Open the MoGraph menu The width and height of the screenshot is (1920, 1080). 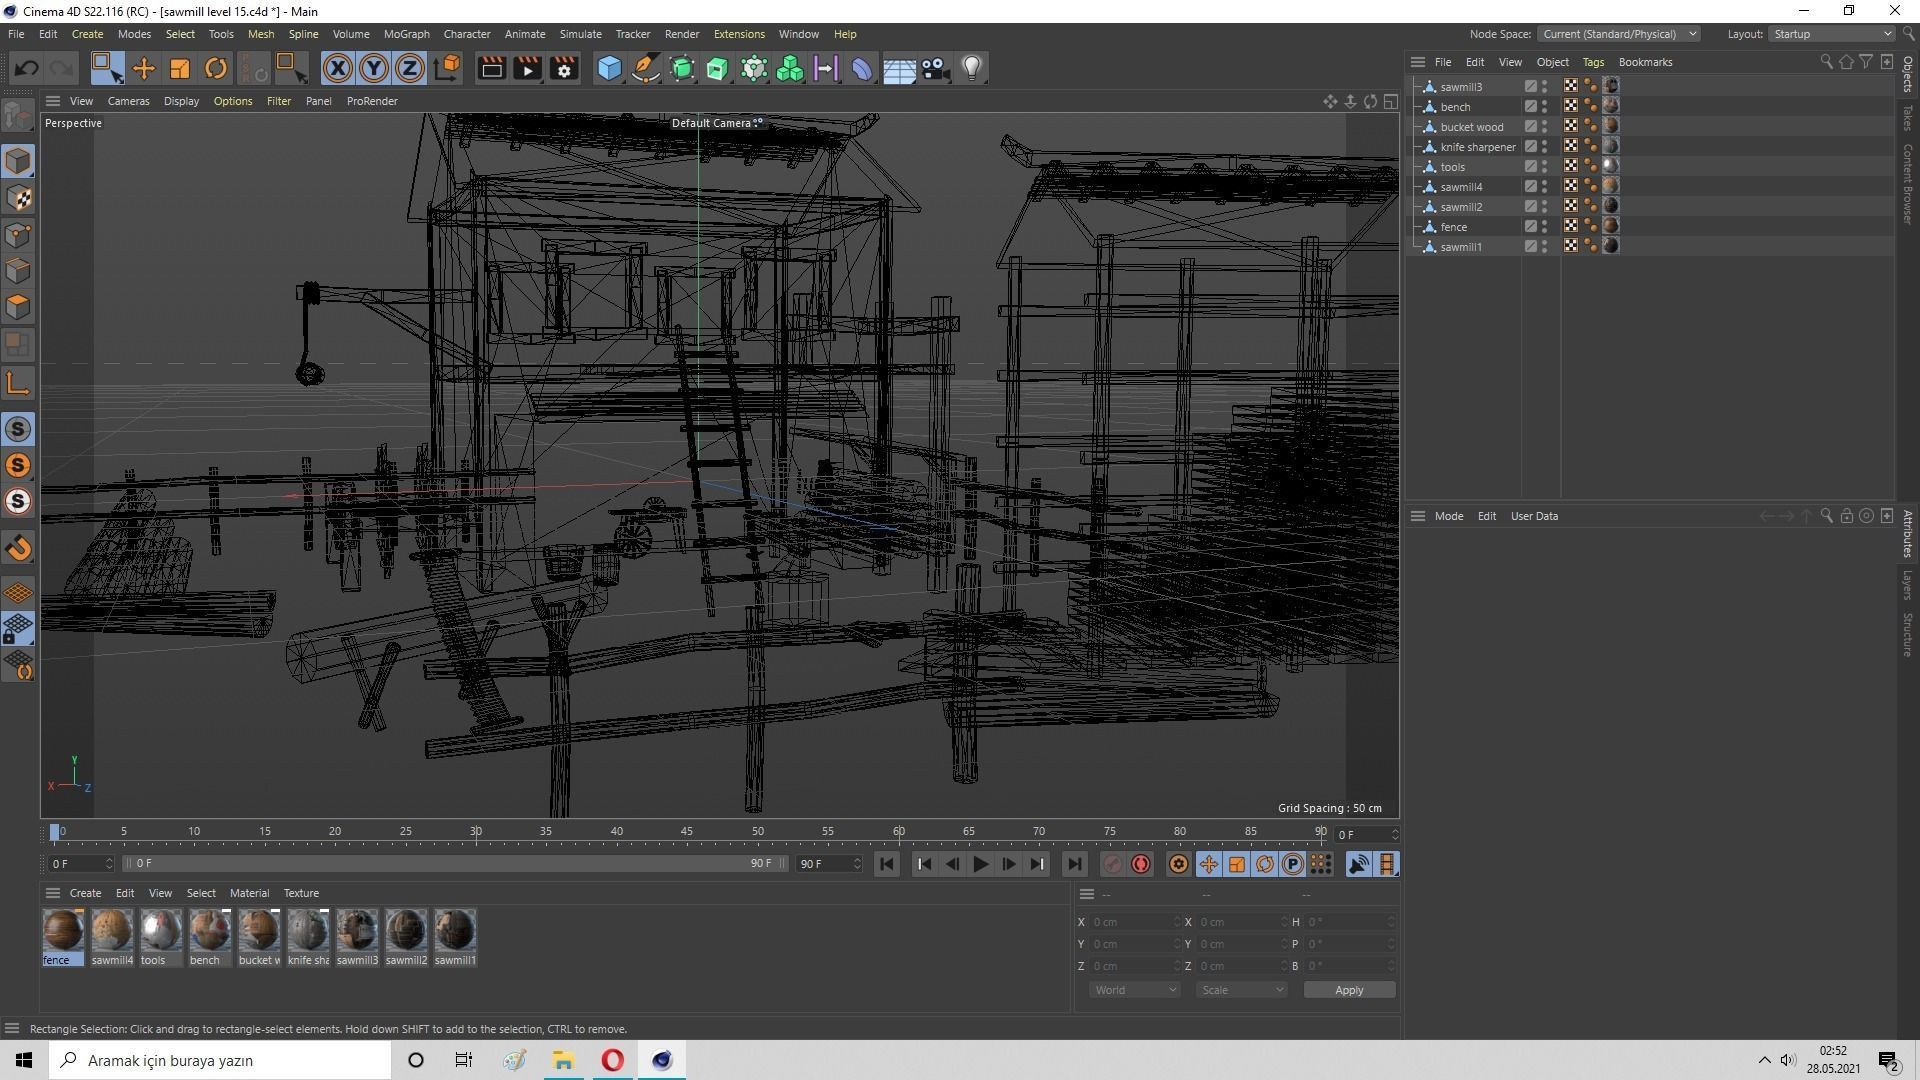pos(406,34)
